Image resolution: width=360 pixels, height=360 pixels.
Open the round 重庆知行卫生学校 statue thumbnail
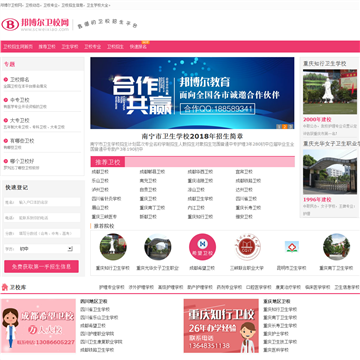tap(113, 247)
